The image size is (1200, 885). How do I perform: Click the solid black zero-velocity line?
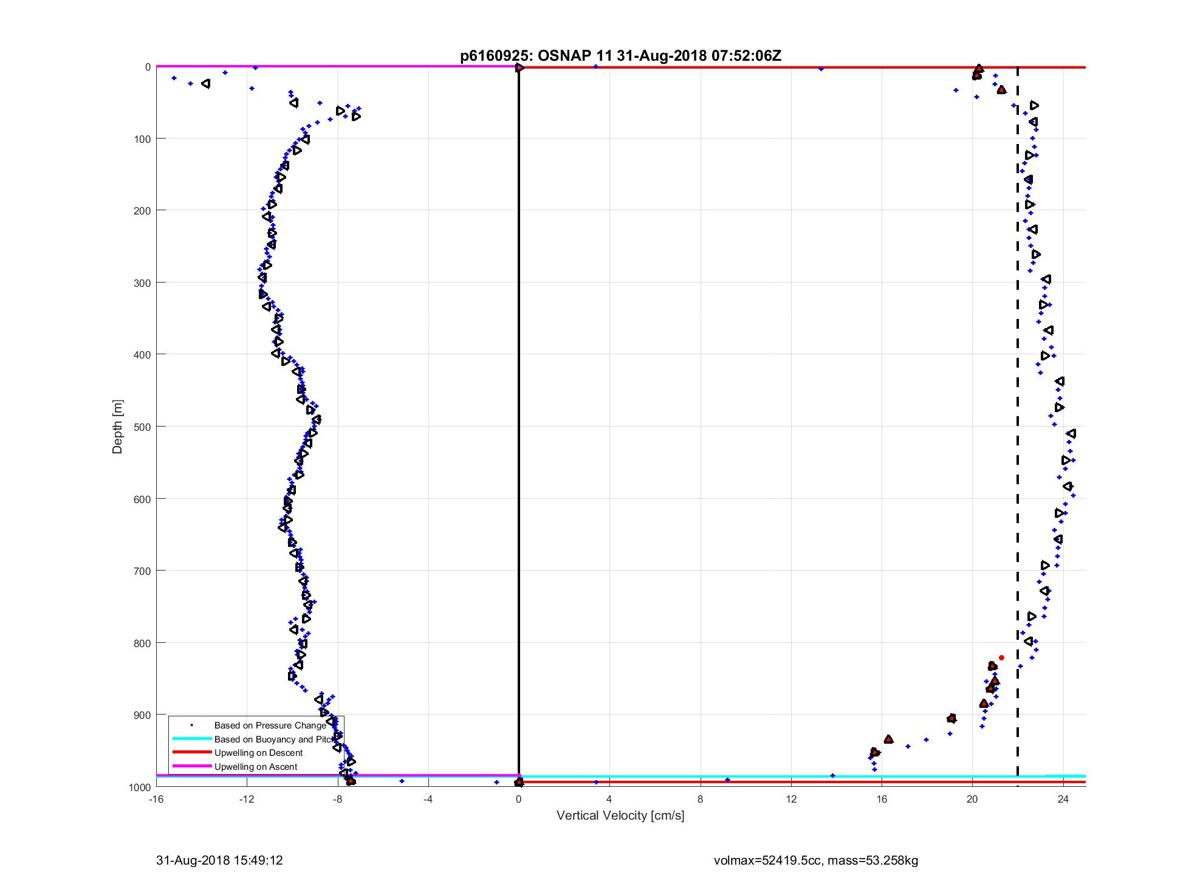click(x=519, y=425)
